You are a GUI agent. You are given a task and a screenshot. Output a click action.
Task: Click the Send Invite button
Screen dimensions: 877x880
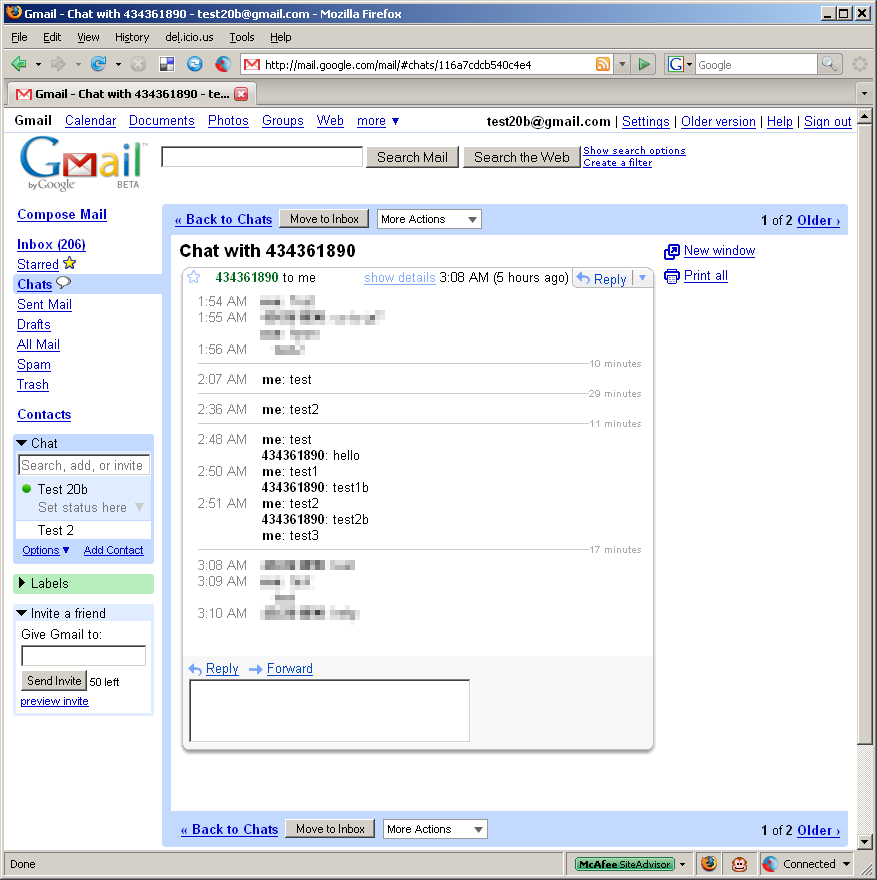54,681
